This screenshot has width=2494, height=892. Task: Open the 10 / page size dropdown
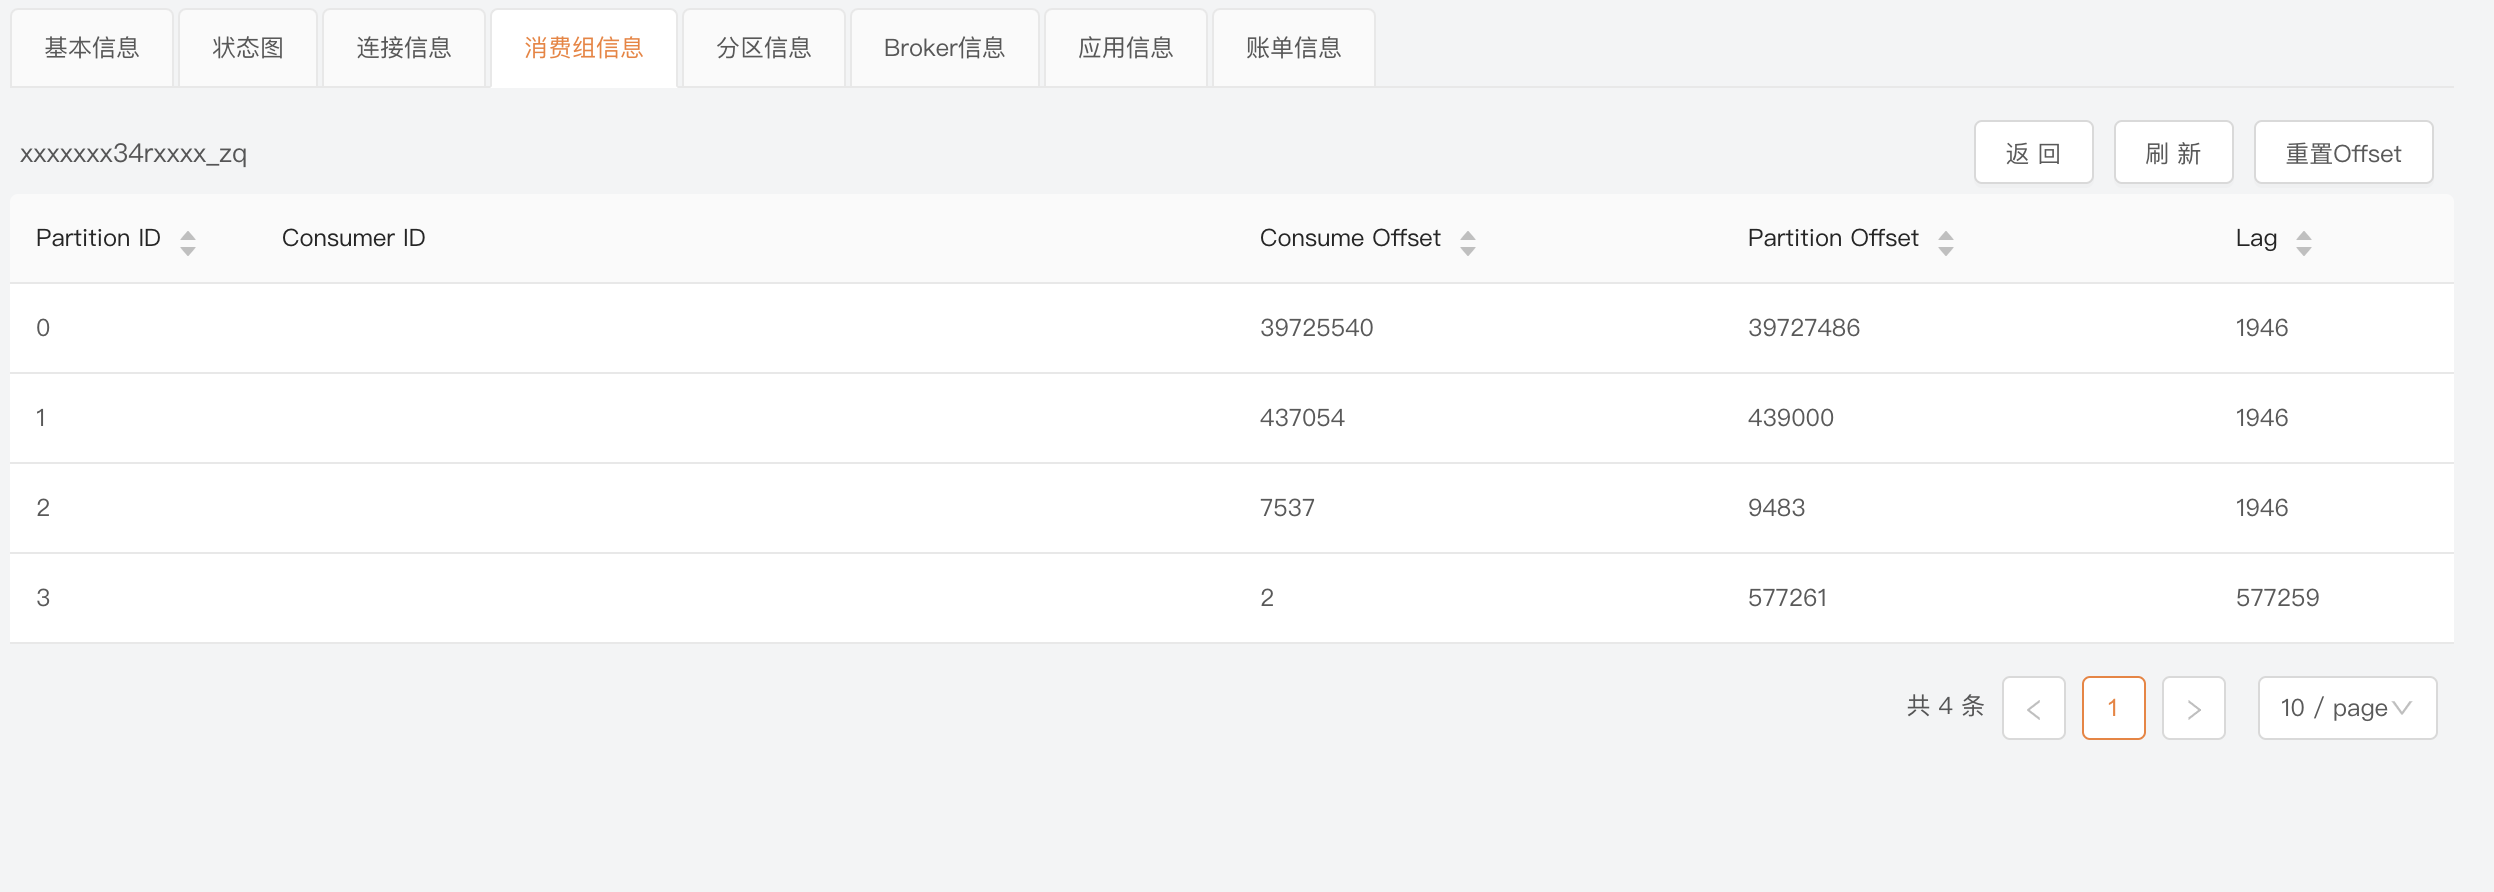pyautogui.click(x=2346, y=708)
